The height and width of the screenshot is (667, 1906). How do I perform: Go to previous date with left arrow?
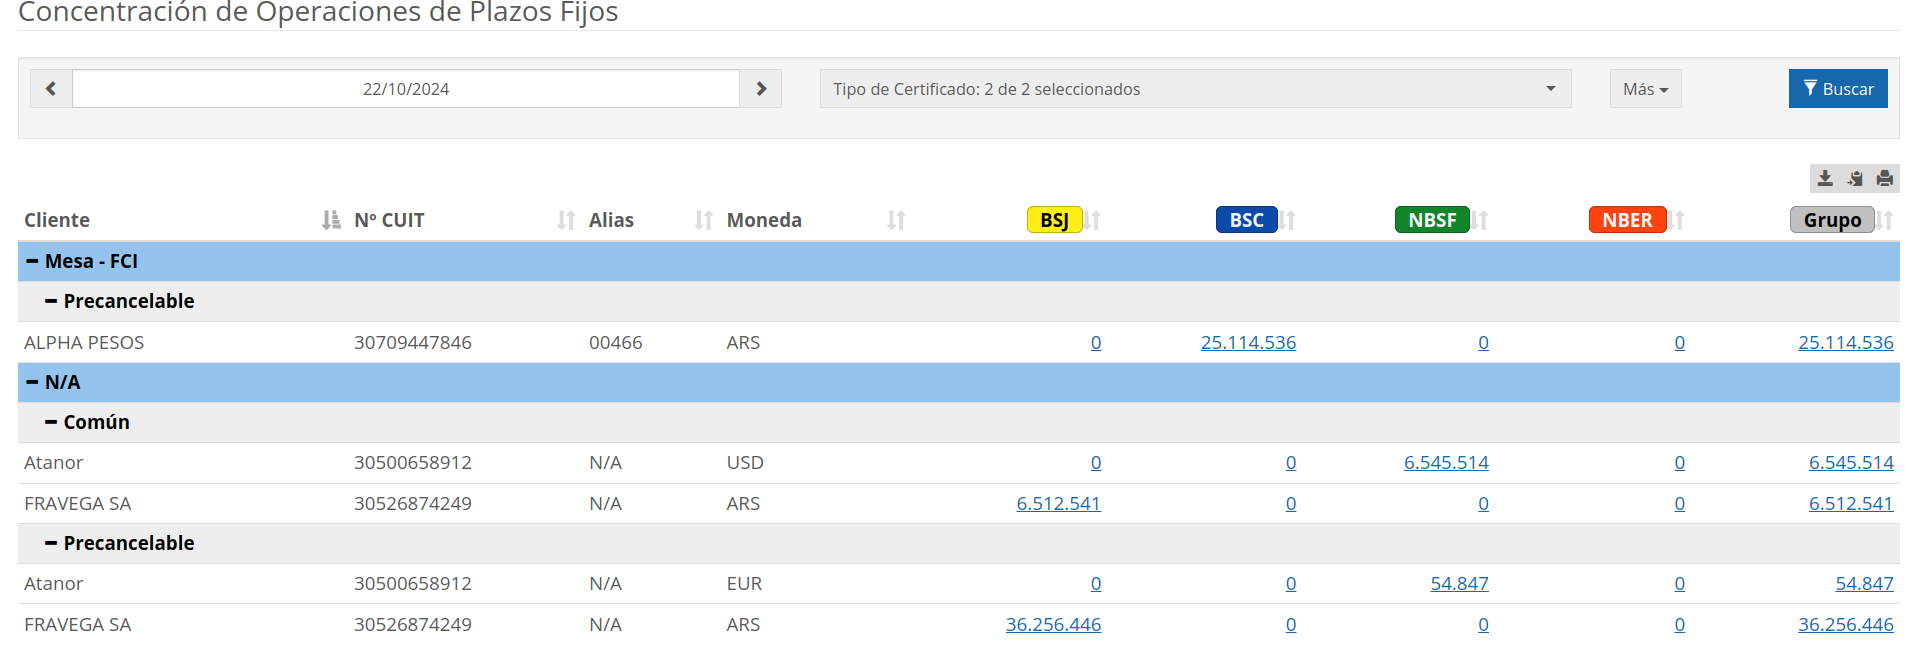coord(51,89)
